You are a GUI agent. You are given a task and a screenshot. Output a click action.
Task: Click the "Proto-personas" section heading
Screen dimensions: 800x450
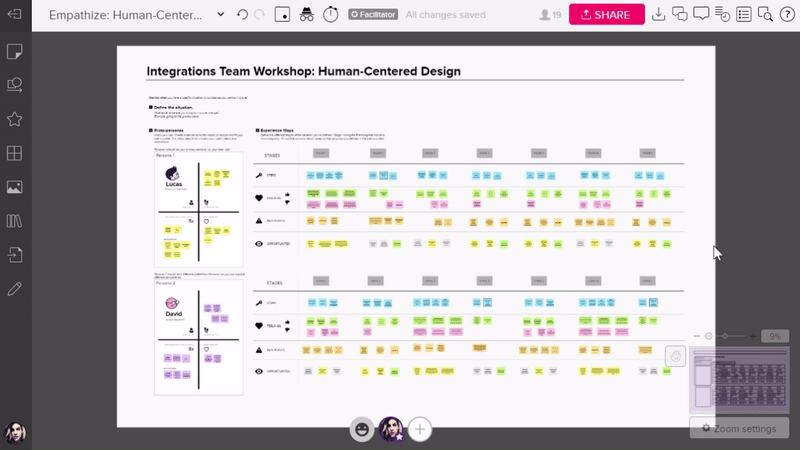coord(168,131)
